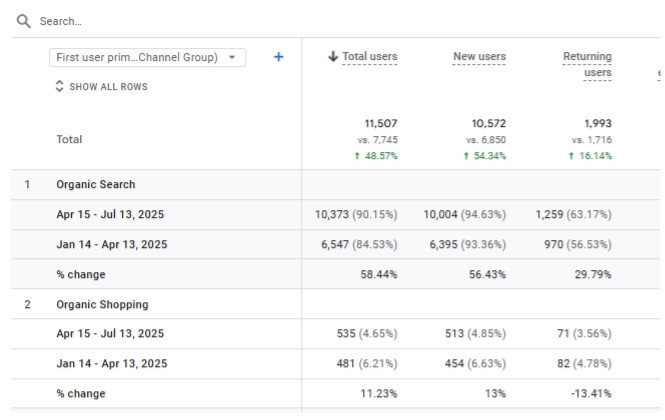
Task: Expand the table with Show All Rows
Action: tap(100, 87)
